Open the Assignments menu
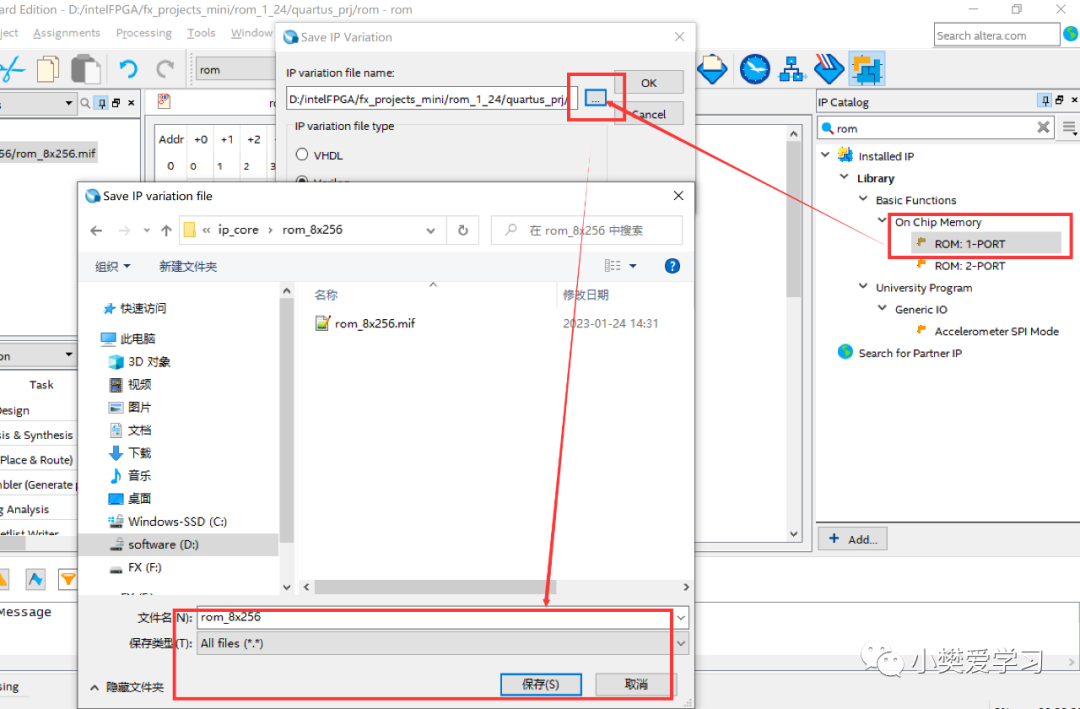 pos(66,33)
